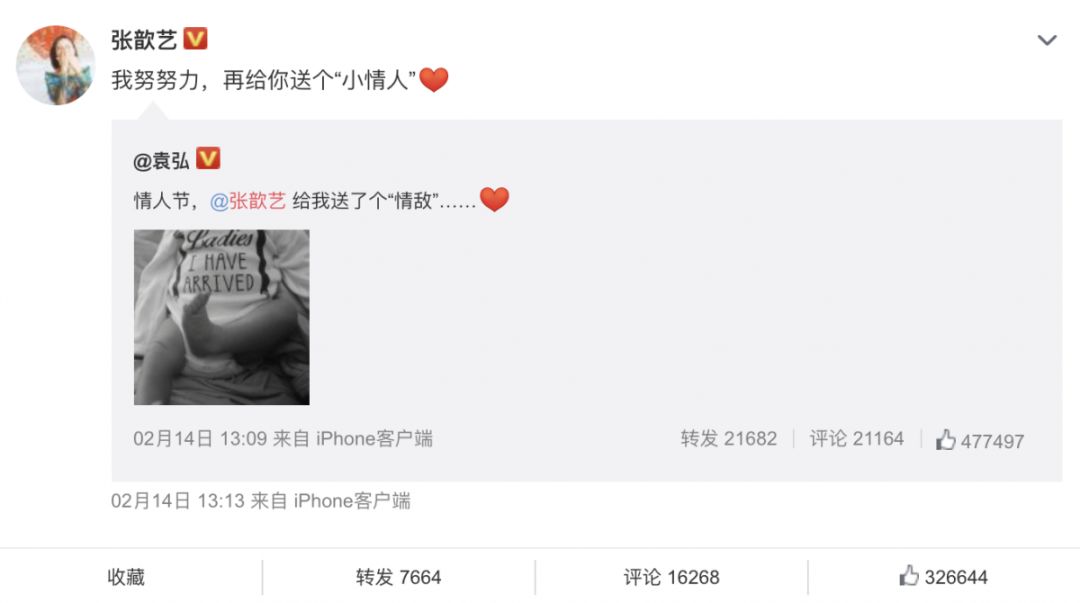This screenshot has width=1080, height=603.
Task: Like the quoted post with 477497 thumbs-up
Action: click(979, 440)
